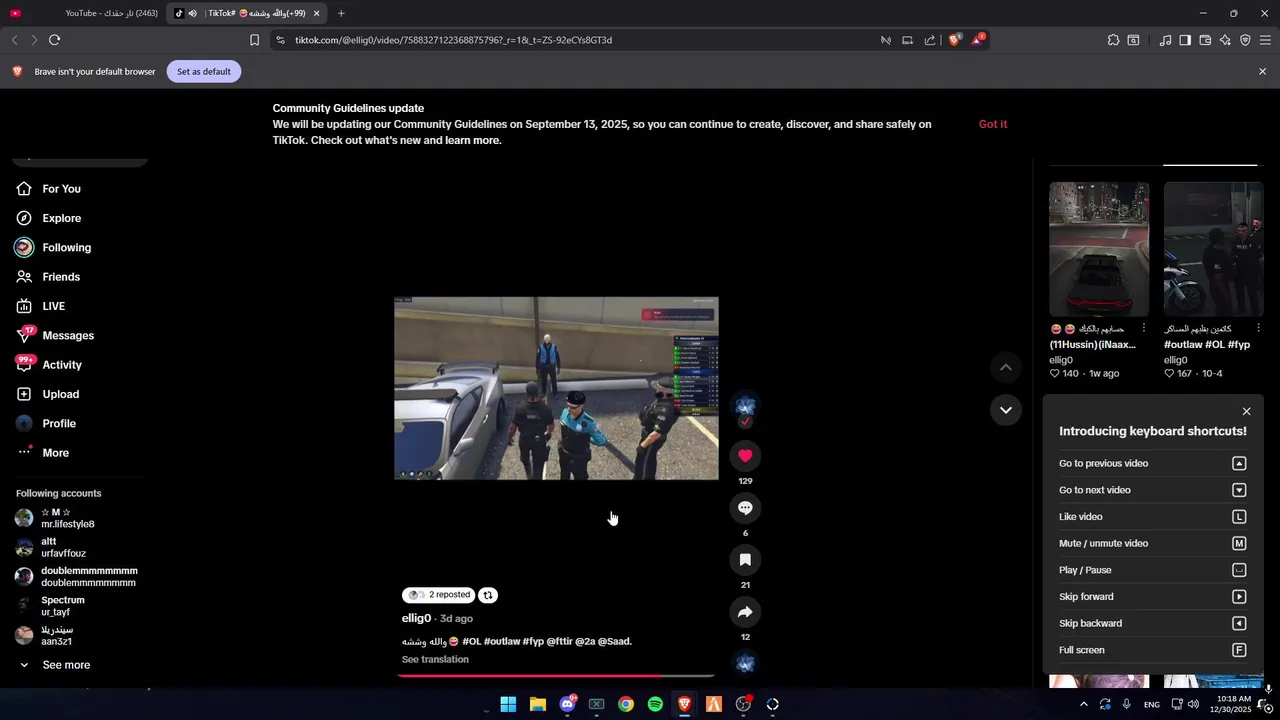The image size is (1280, 720).
Task: Click Set as default browser button
Action: [204, 72]
